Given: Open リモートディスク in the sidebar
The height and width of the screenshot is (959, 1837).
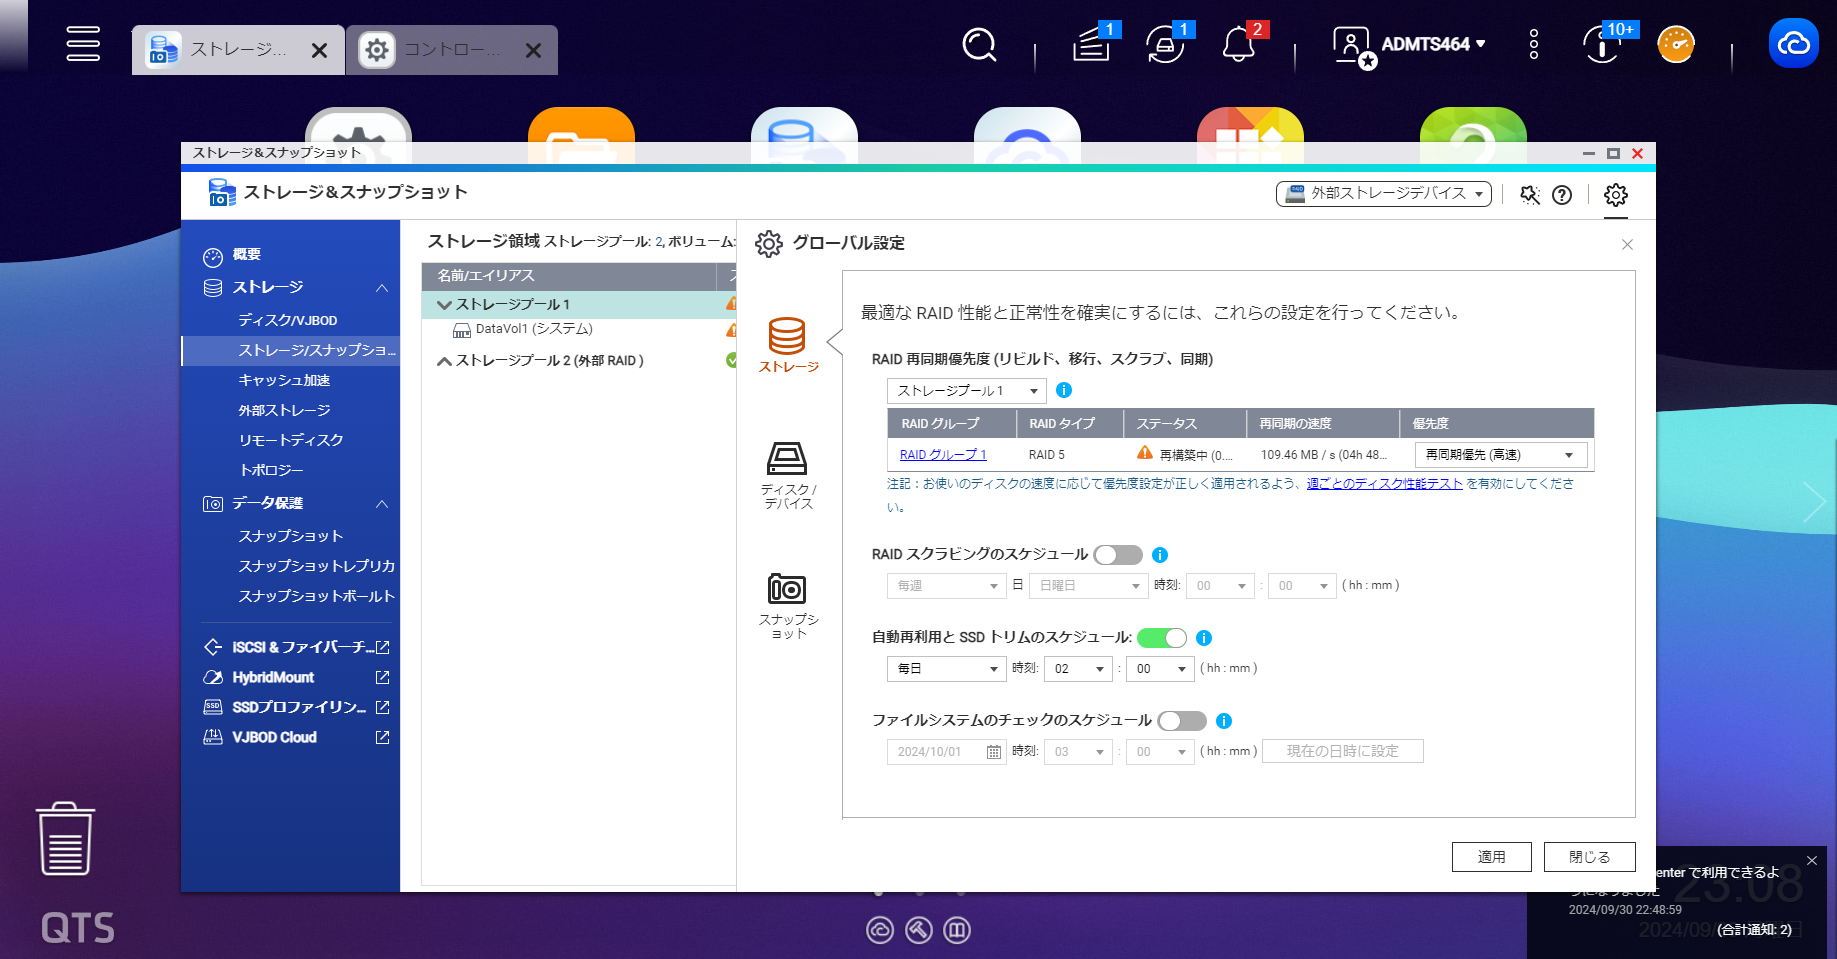Looking at the screenshot, I should [291, 440].
